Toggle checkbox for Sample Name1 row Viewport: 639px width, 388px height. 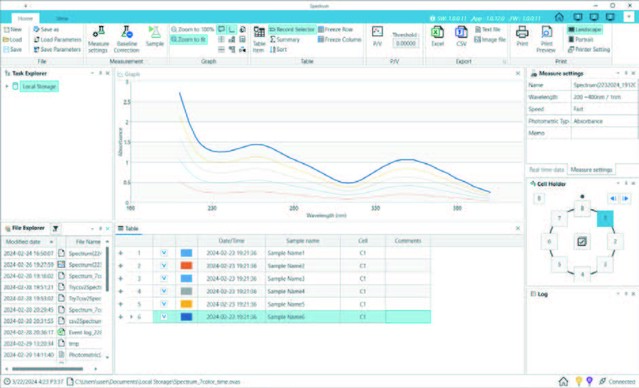(164, 253)
